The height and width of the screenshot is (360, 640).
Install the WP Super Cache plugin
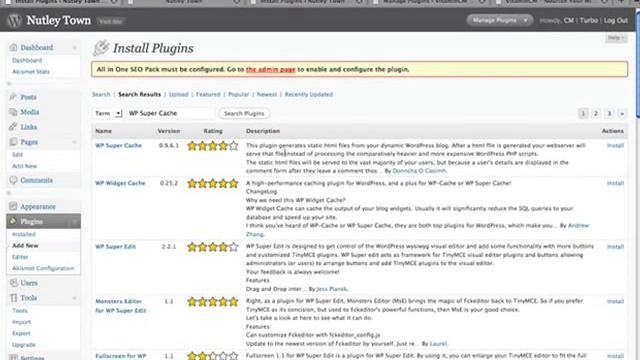615,146
